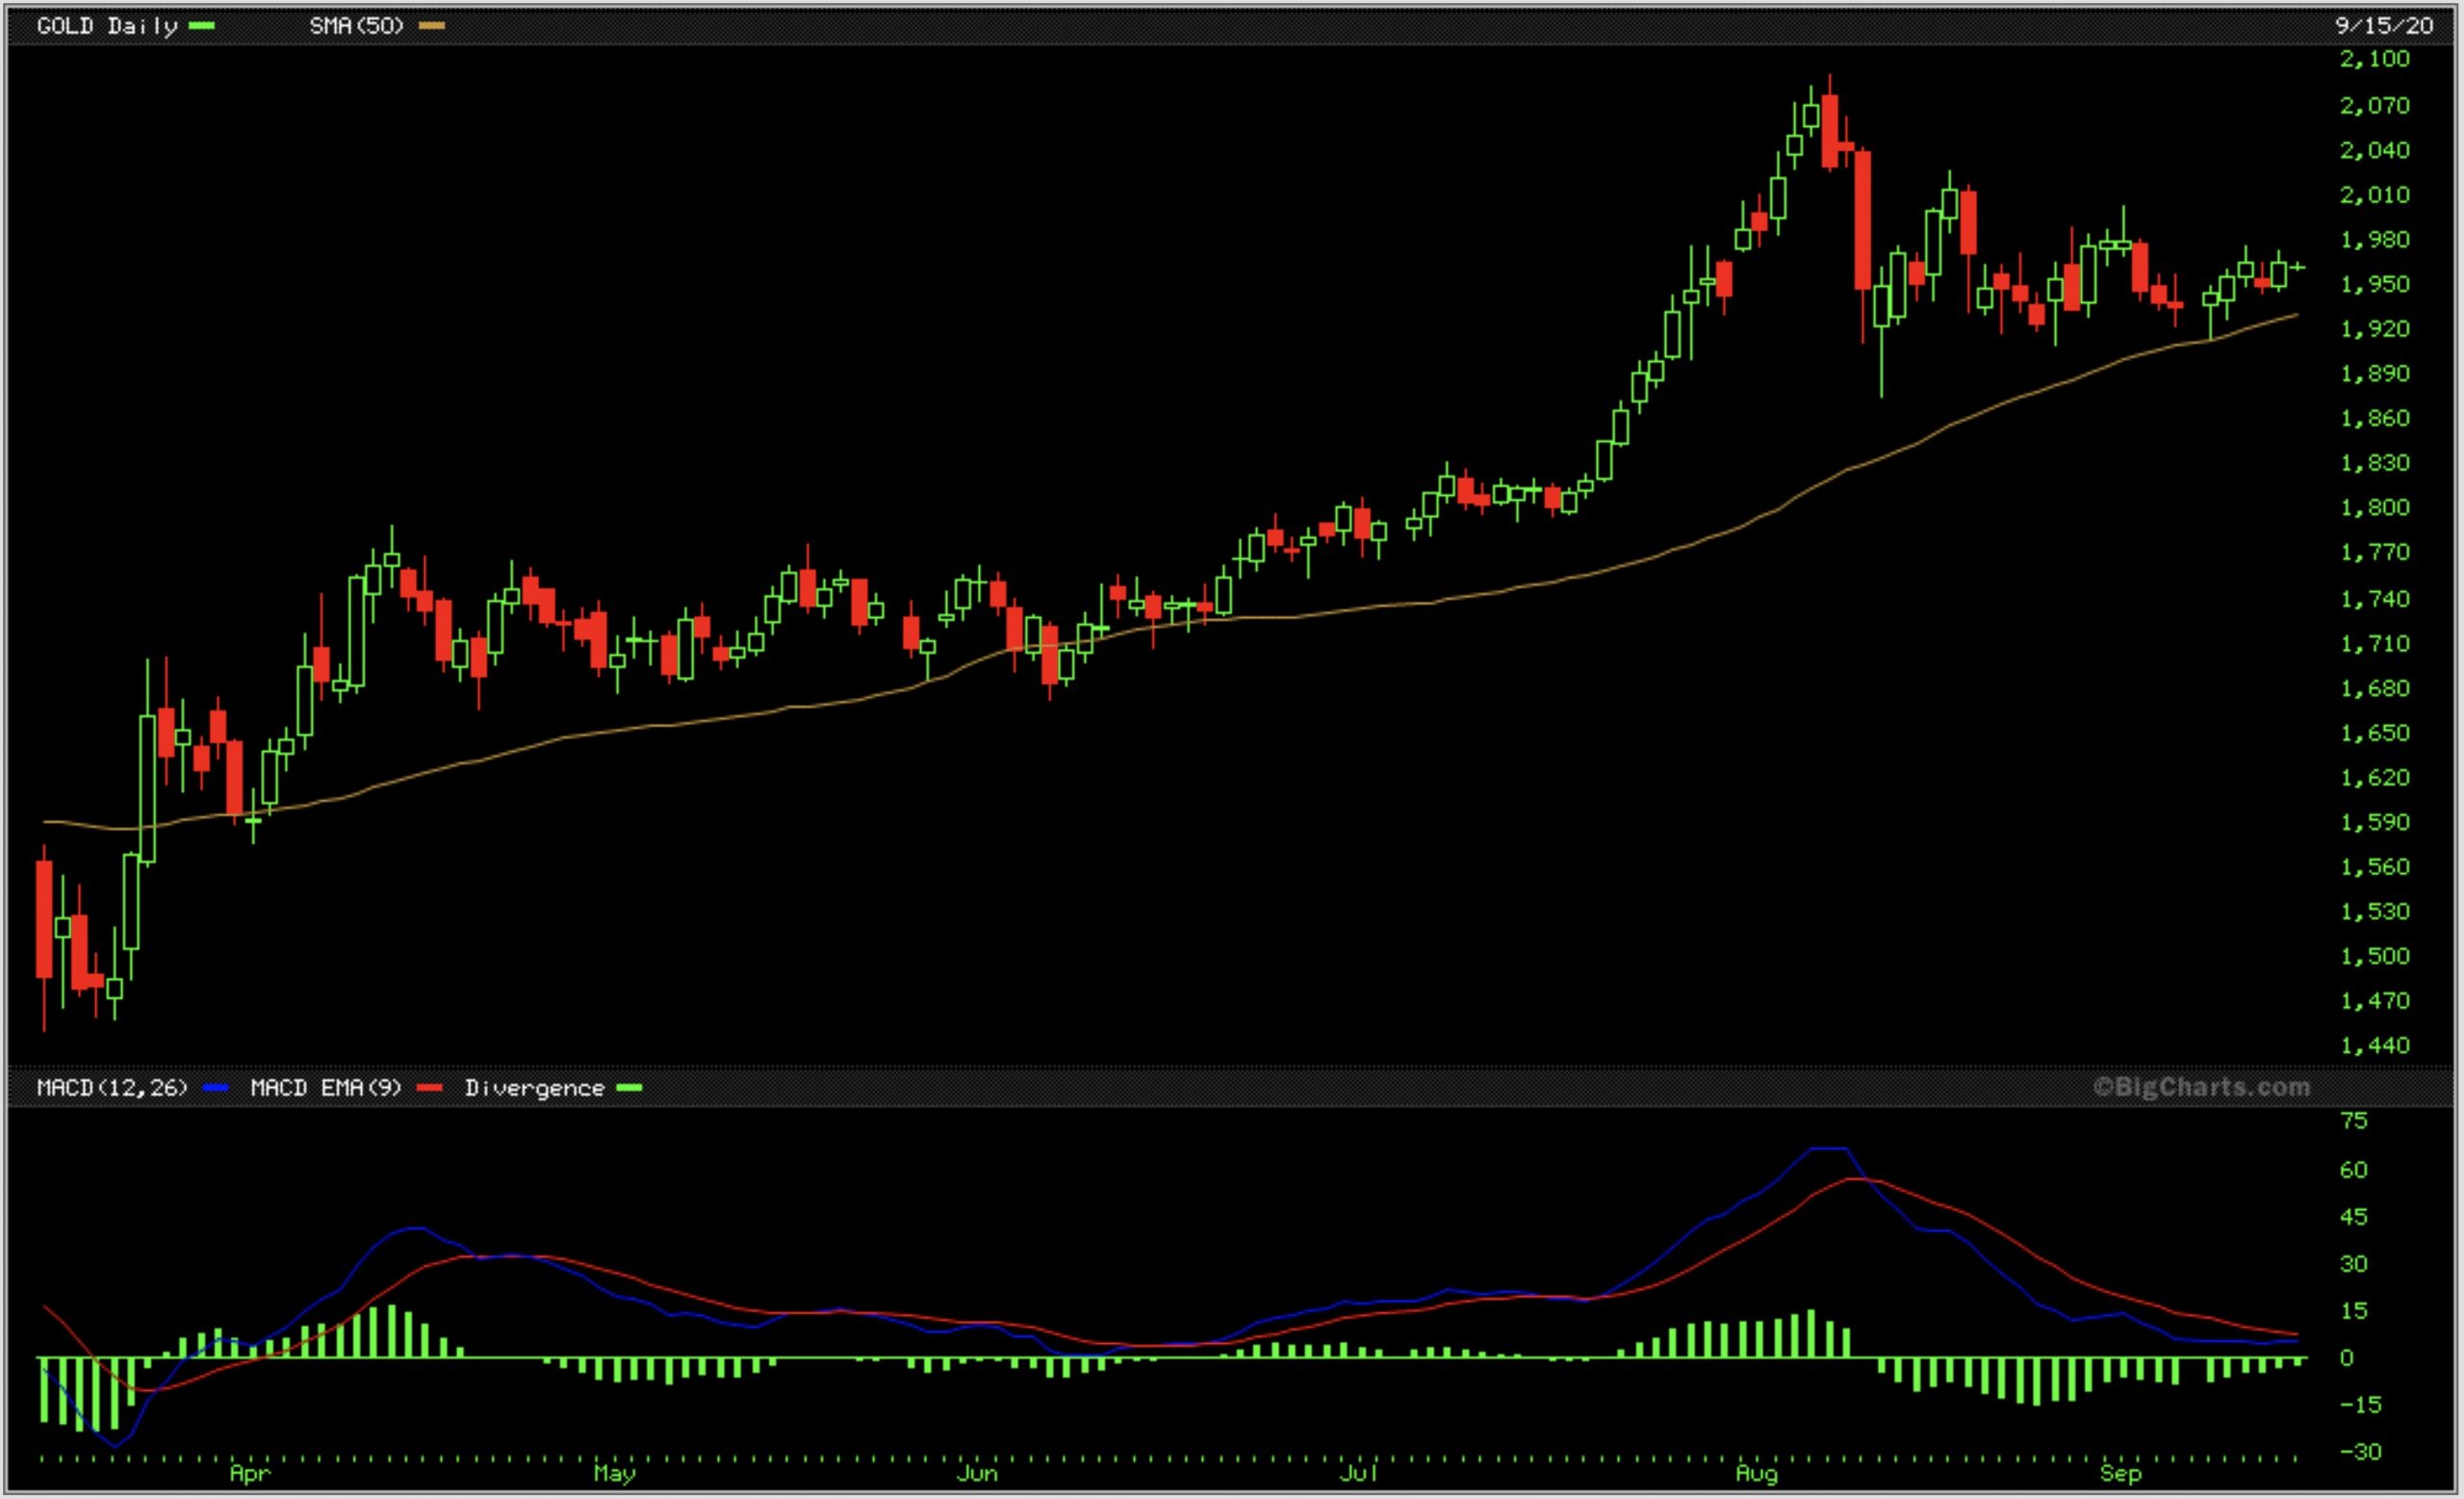Select the Aug label on time axis
Screen dimensions: 2464x1499
pos(1756,1474)
